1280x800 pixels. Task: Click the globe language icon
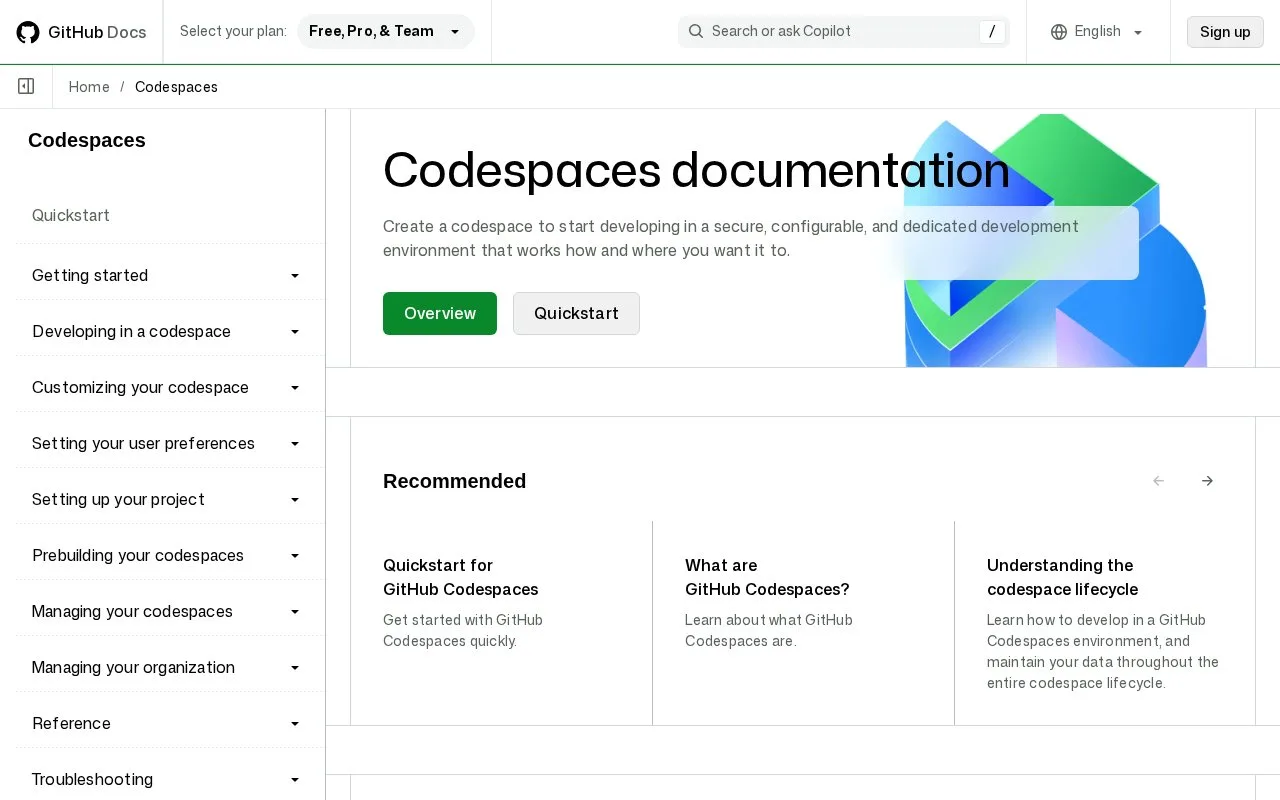(x=1059, y=32)
